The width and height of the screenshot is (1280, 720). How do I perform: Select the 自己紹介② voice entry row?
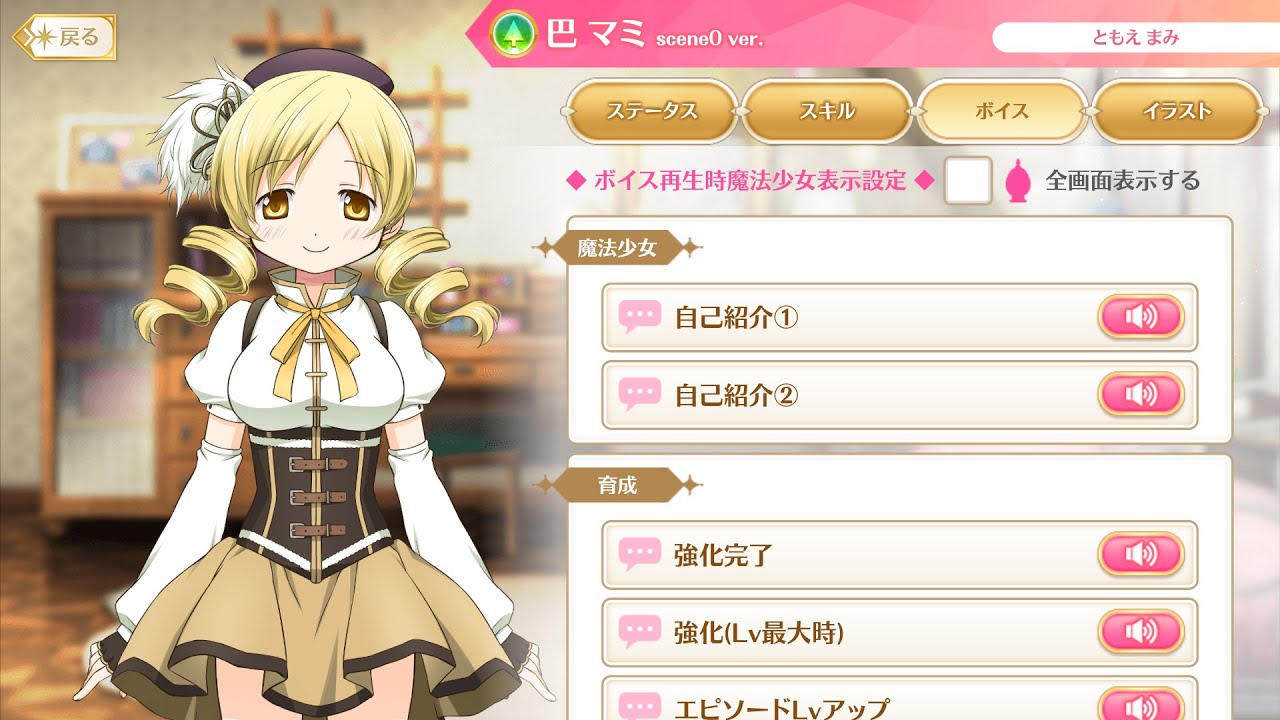click(x=899, y=395)
